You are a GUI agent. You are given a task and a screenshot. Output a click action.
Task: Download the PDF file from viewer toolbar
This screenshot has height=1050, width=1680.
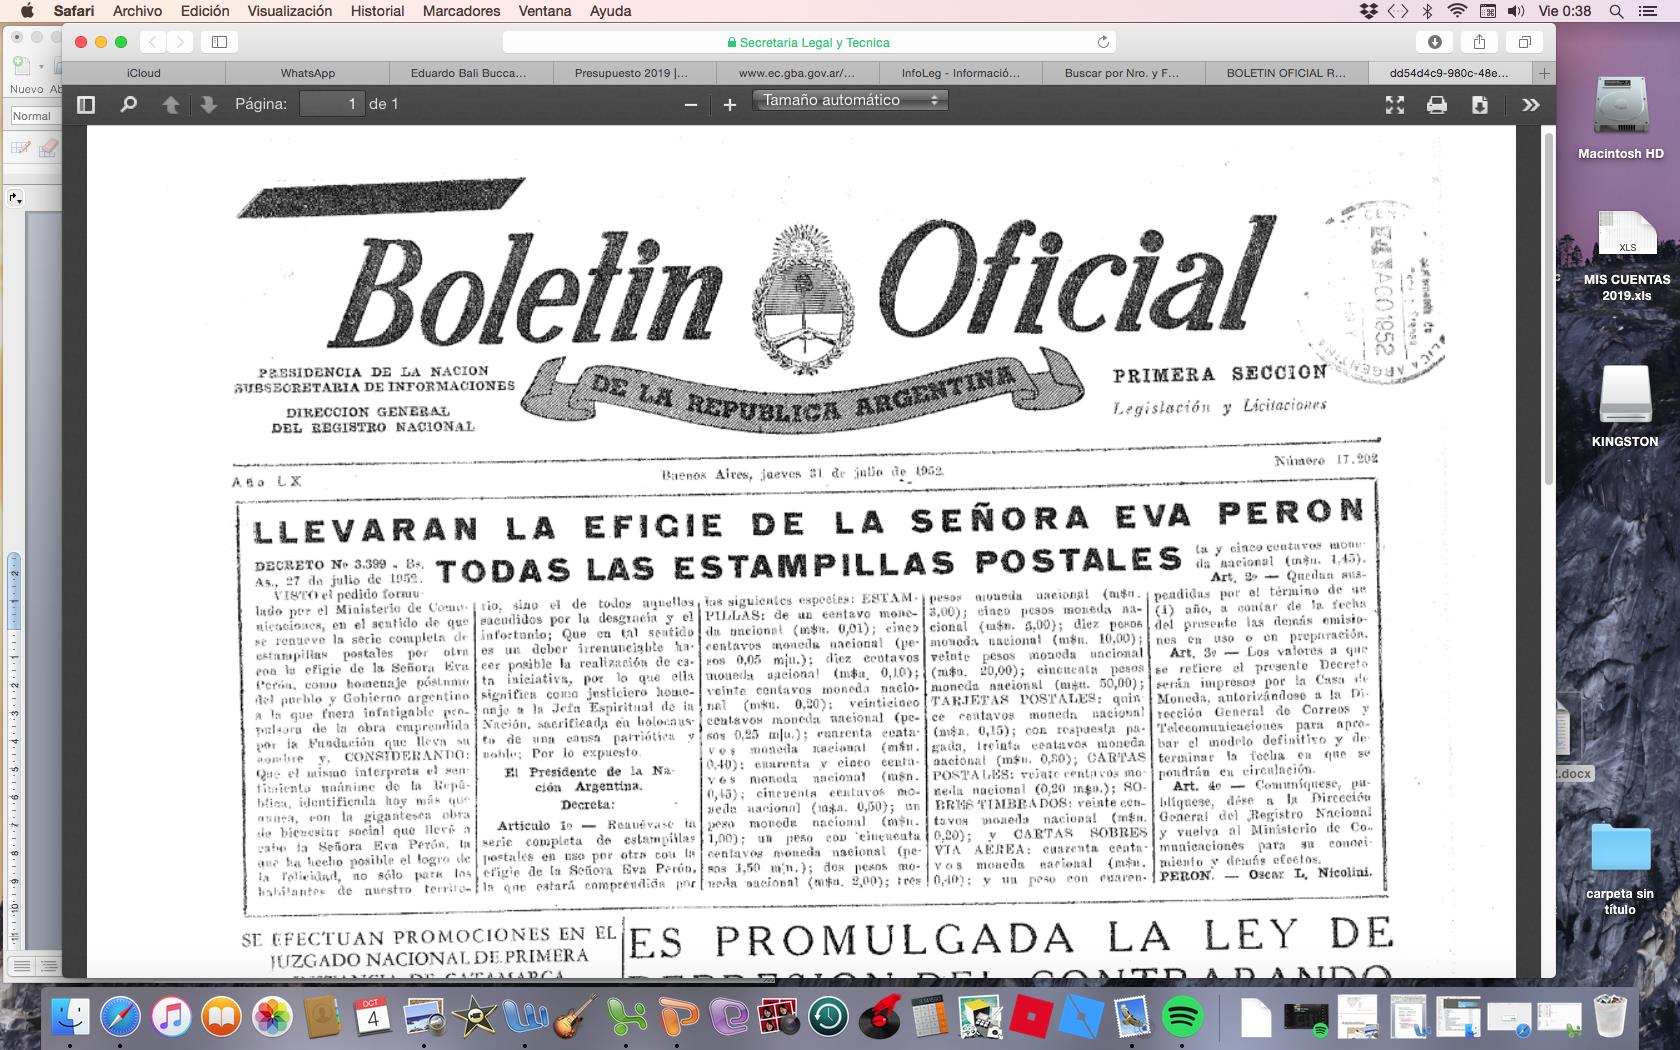(x=1480, y=105)
